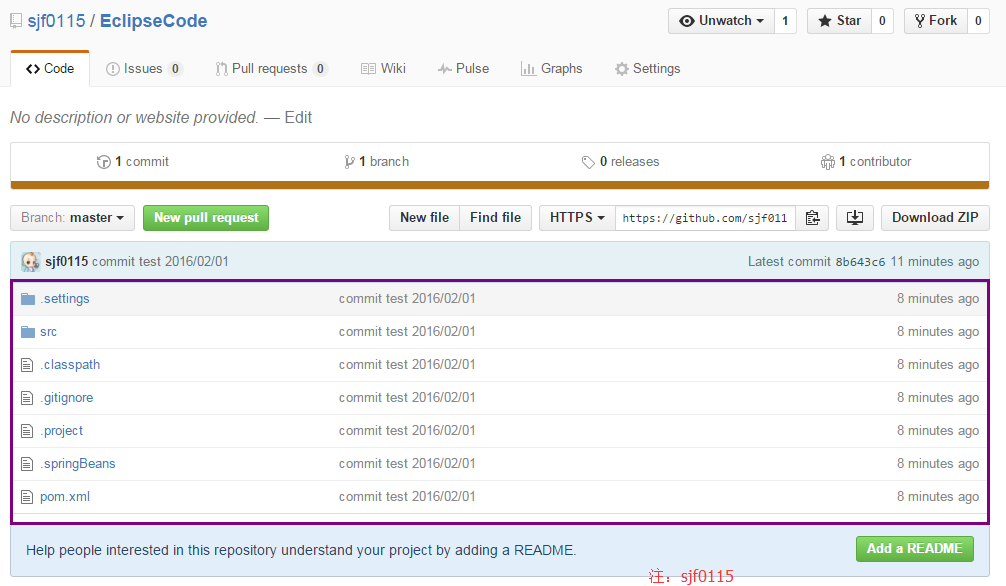
Task: Switch to the Pulse tab
Action: point(463,69)
